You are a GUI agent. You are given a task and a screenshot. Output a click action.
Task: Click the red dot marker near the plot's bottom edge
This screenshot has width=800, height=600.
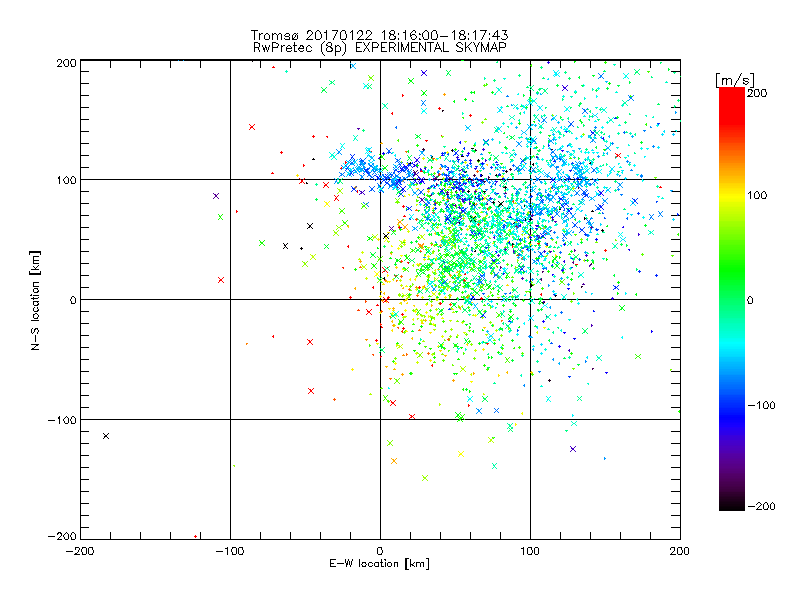195,536
